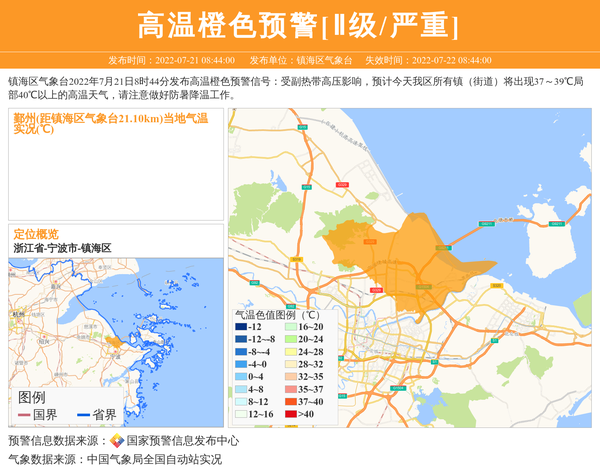The height and width of the screenshot is (471, 600).
Task: Click the orange Zhenhai marker on overview map
Action: click(116, 342)
